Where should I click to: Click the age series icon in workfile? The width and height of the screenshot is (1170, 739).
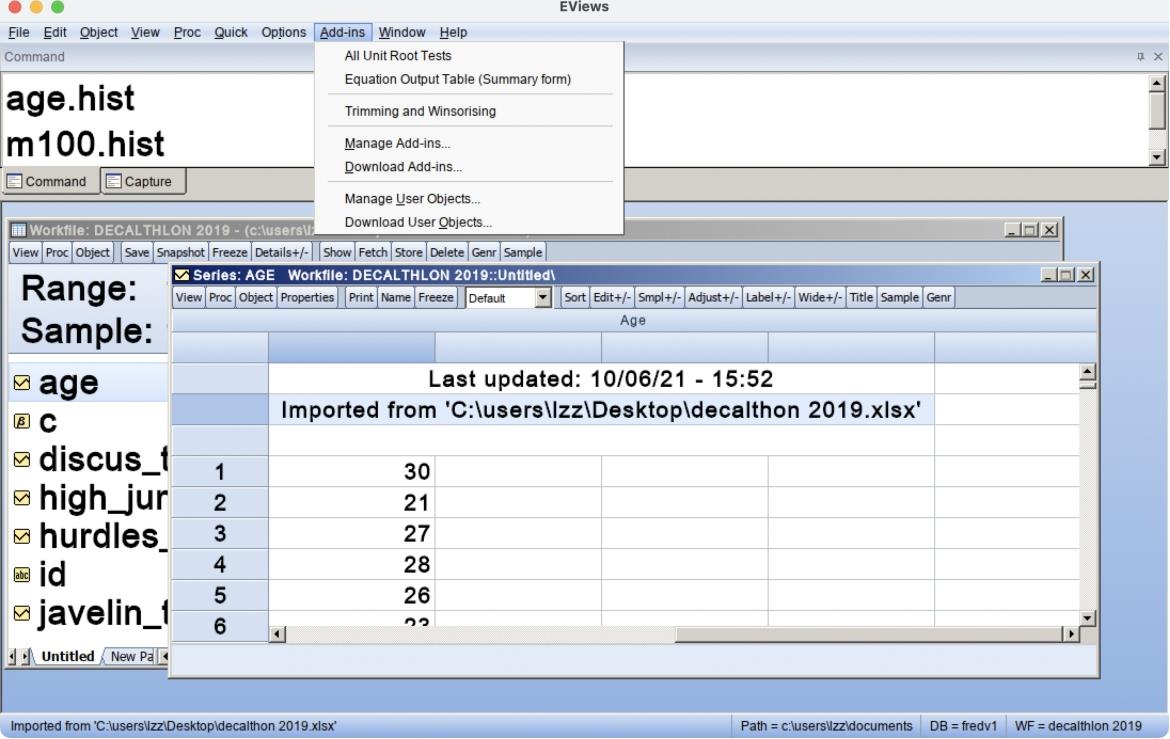[x=23, y=384]
